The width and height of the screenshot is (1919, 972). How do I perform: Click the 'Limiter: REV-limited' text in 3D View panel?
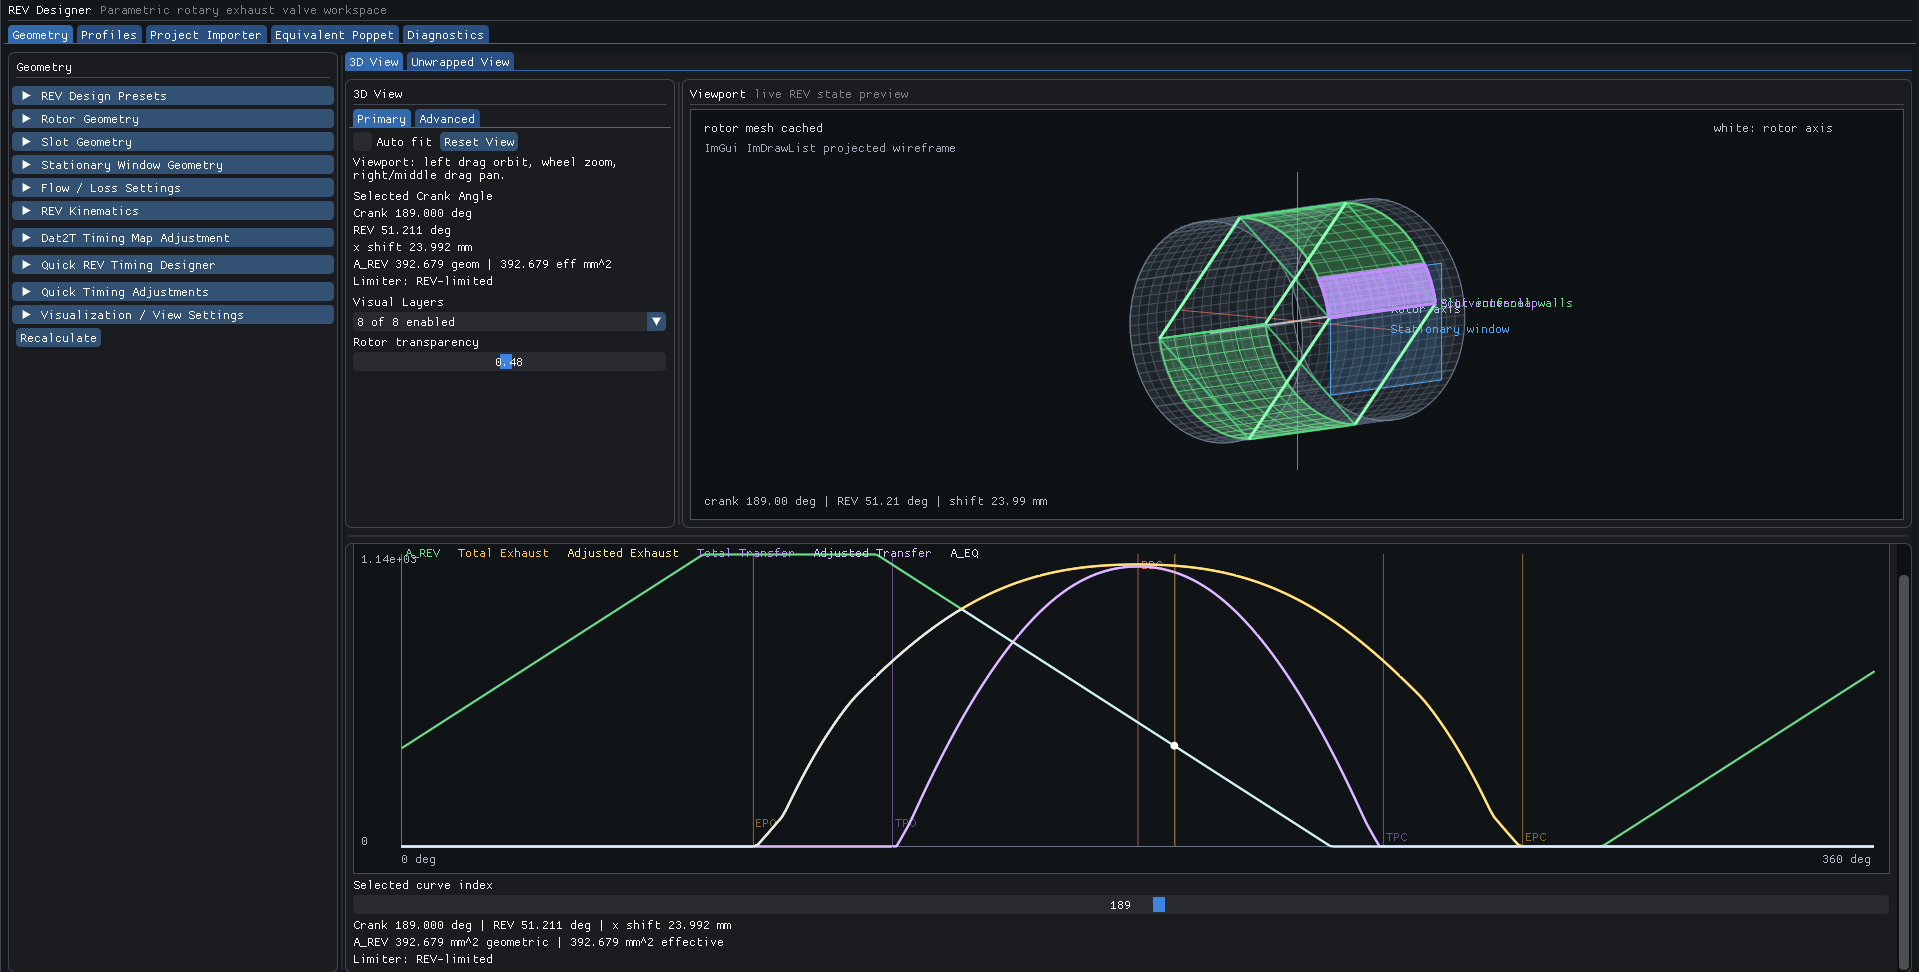423,281
